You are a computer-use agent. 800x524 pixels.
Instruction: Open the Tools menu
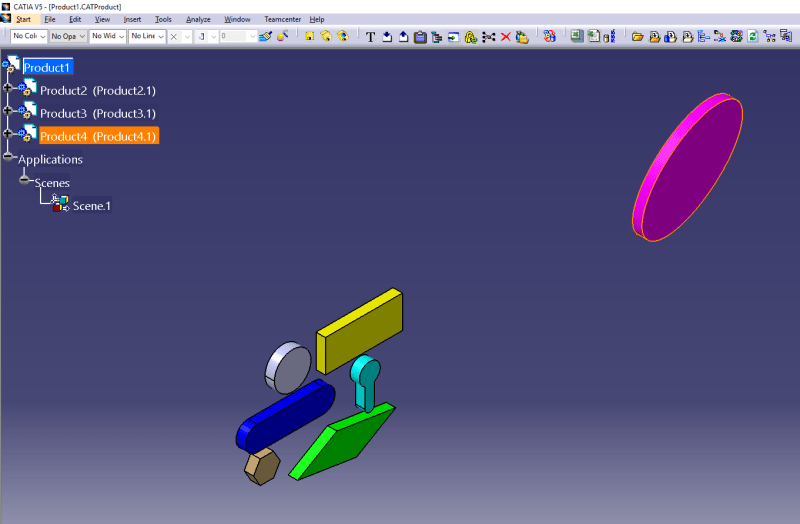163,19
